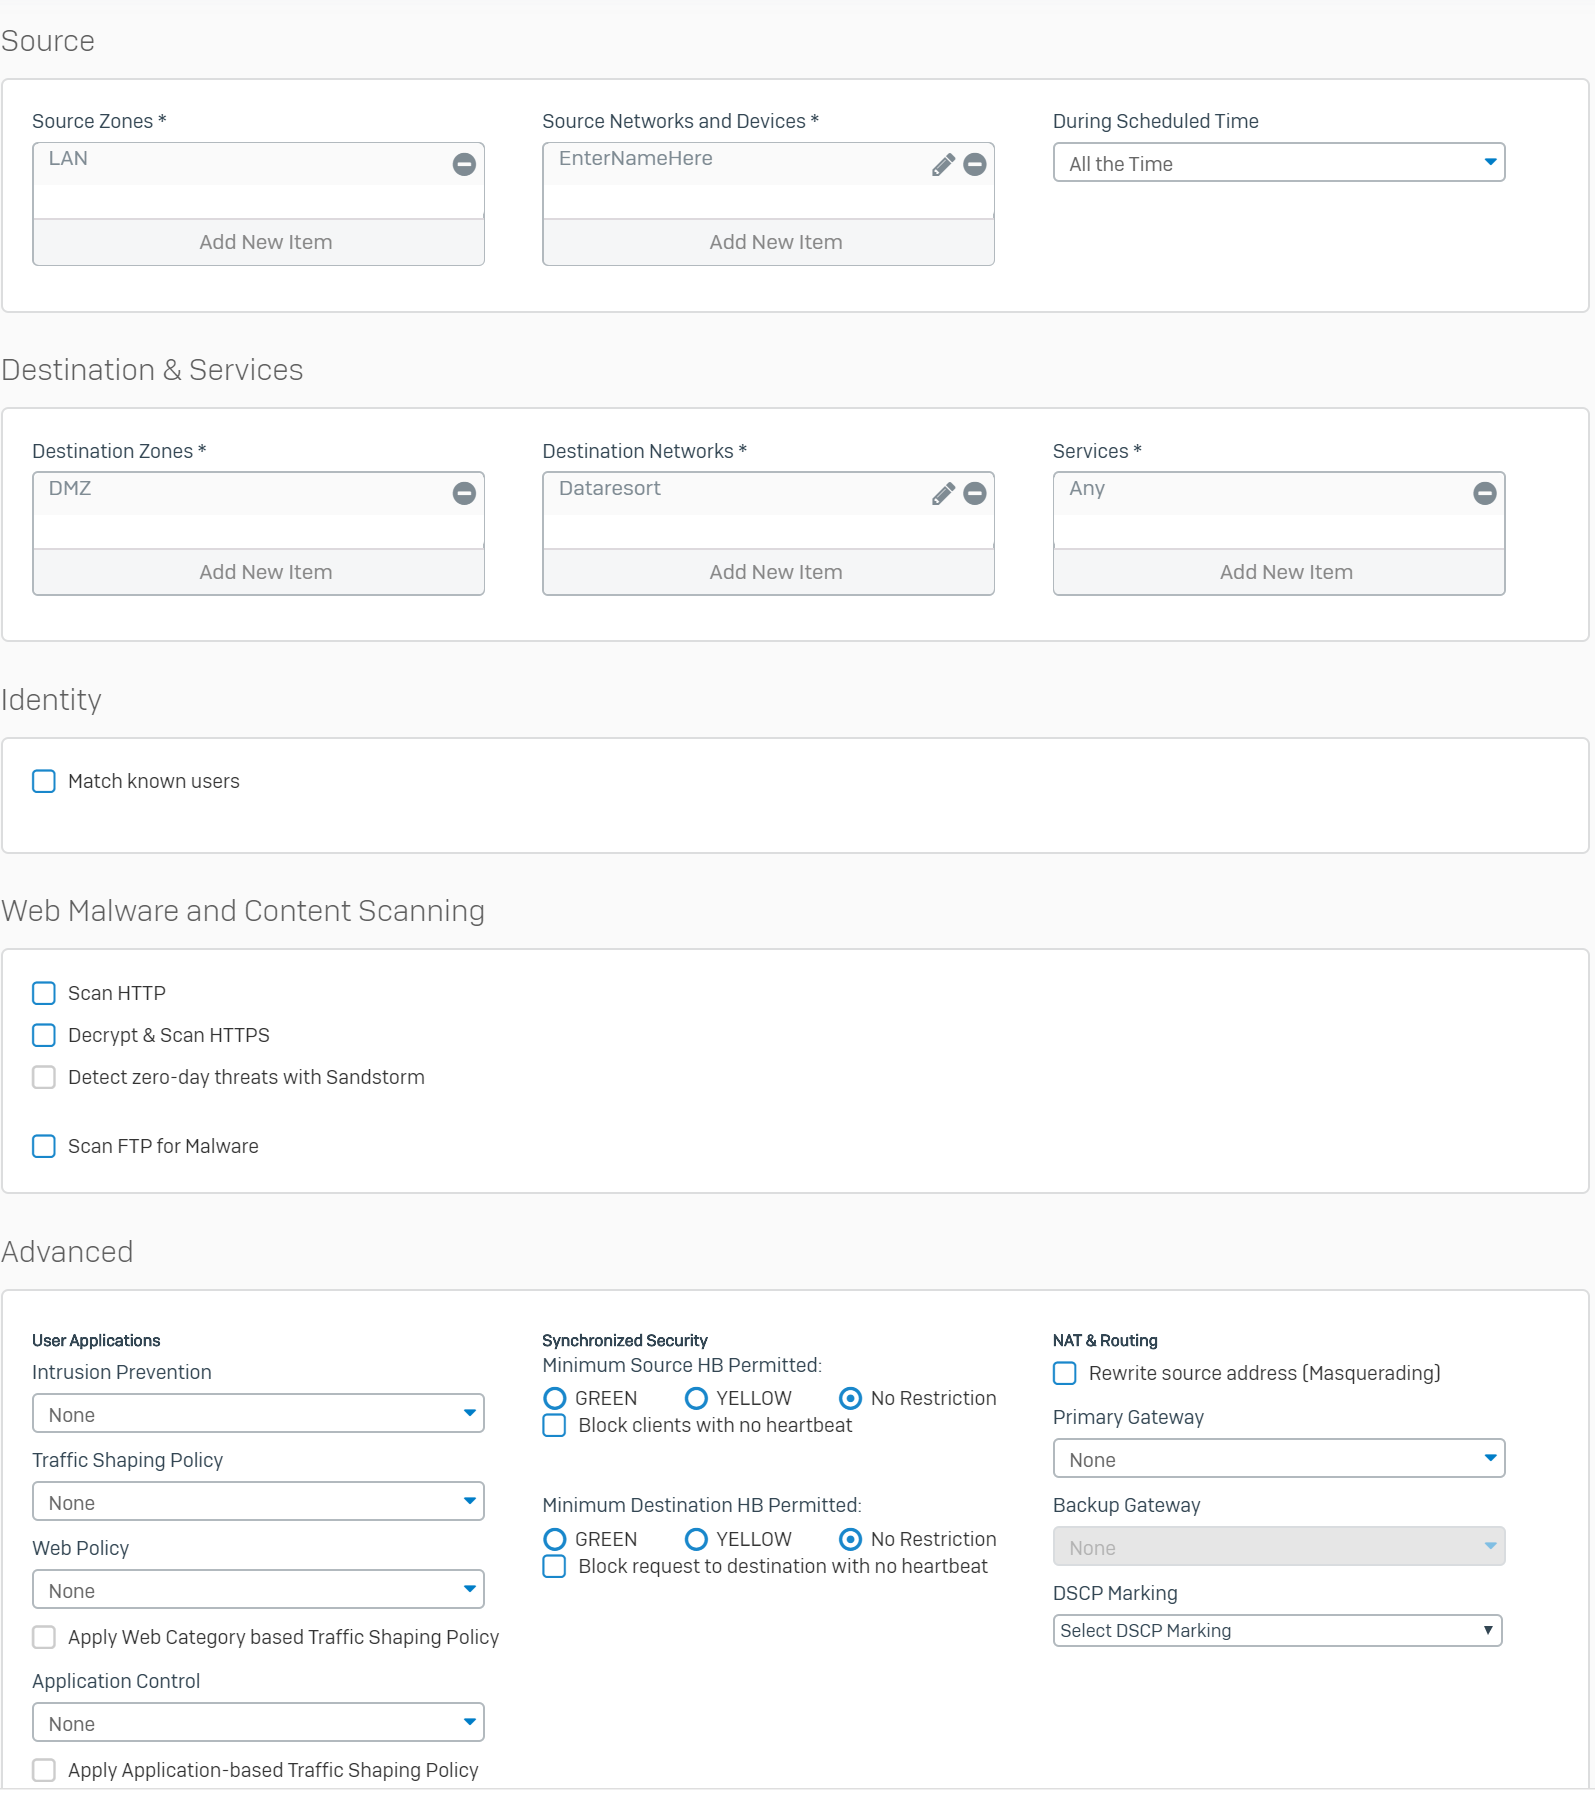The width and height of the screenshot is (1595, 1798).
Task: Select GREEN for Minimum Source HB
Action: tap(555, 1398)
